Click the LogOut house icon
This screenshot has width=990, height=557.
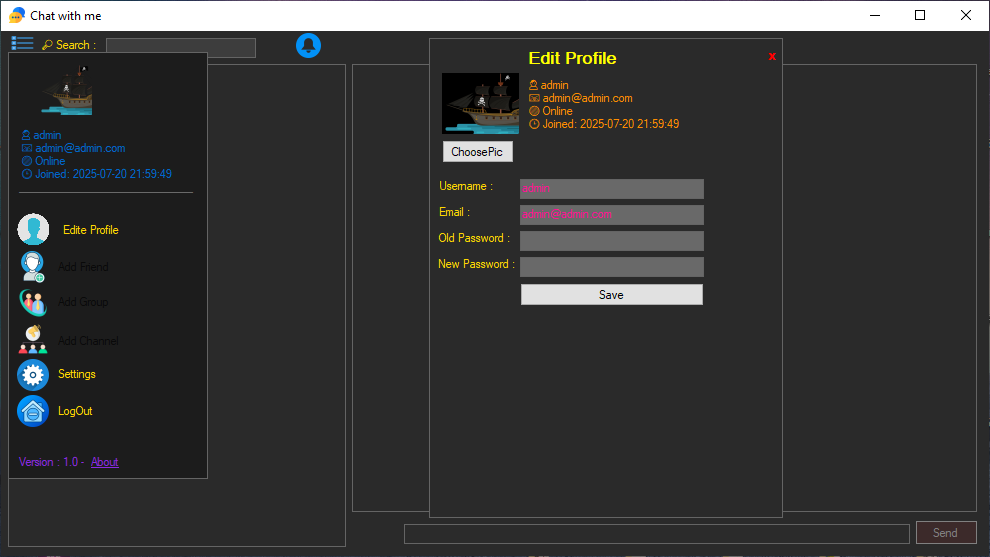(x=33, y=411)
